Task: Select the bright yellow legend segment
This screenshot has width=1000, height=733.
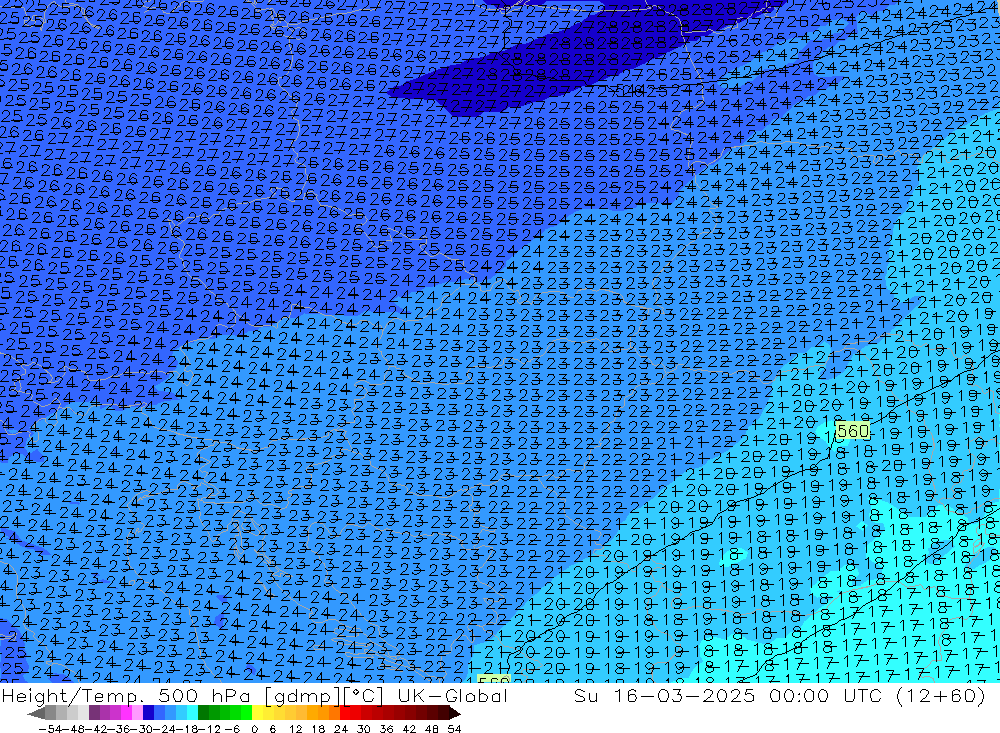Action: 257,714
